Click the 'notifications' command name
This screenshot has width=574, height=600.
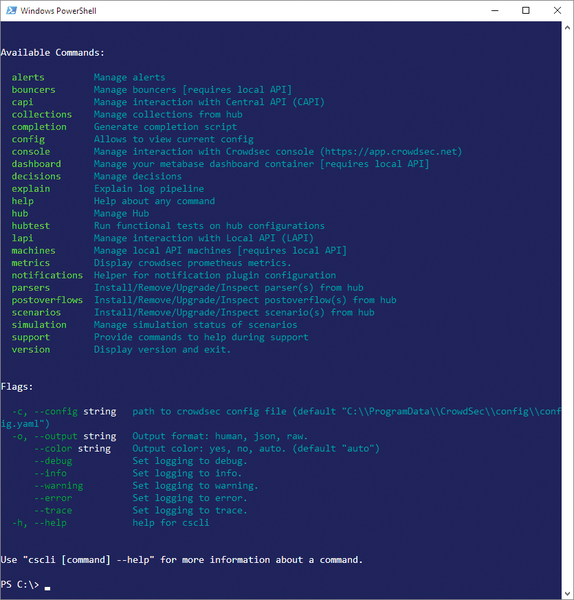click(47, 275)
